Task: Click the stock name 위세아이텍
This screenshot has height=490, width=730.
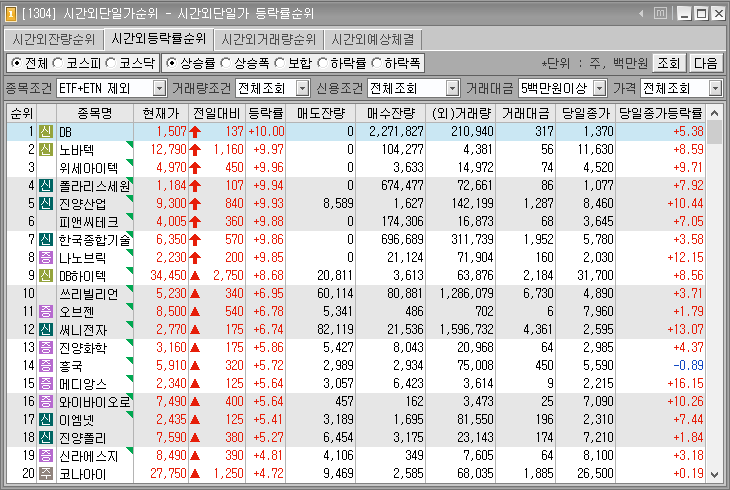Action: (88, 168)
